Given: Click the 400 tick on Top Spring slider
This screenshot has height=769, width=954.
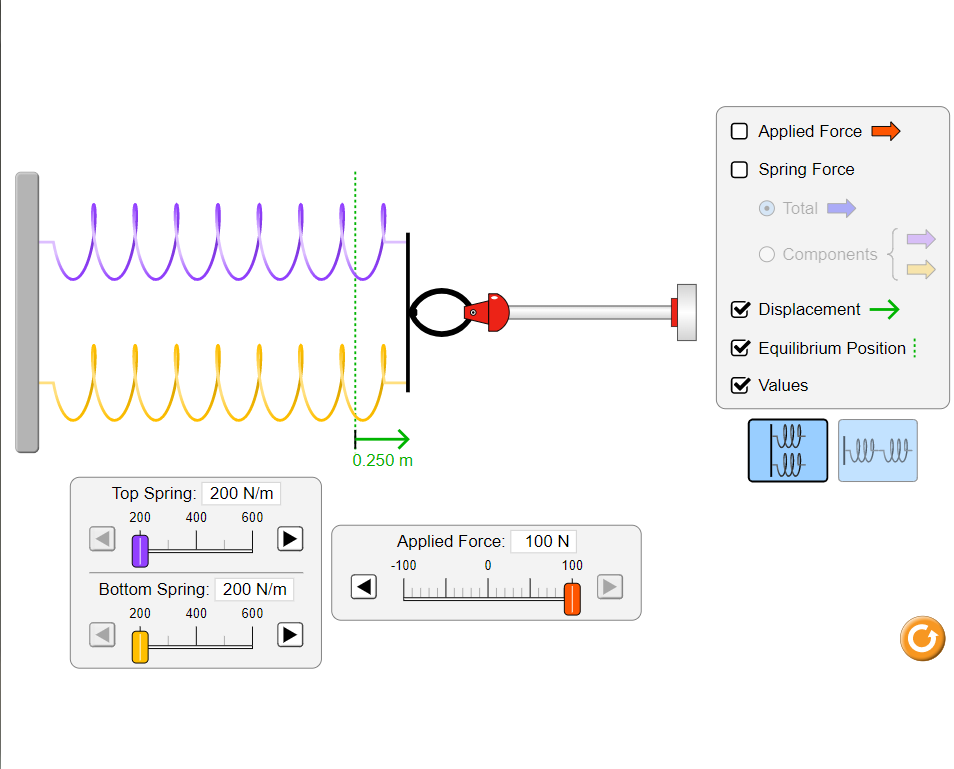Looking at the screenshot, I should point(196,540).
